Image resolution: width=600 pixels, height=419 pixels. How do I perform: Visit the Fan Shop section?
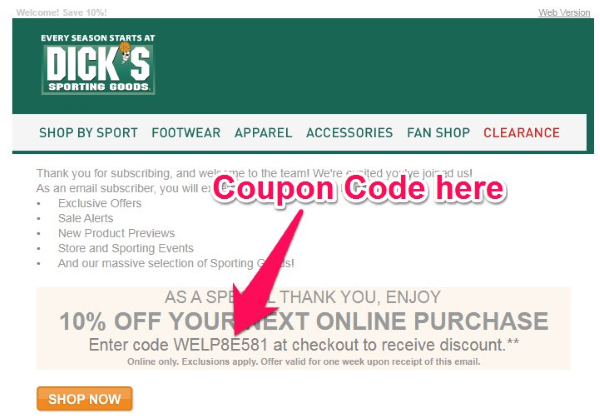[x=438, y=132]
